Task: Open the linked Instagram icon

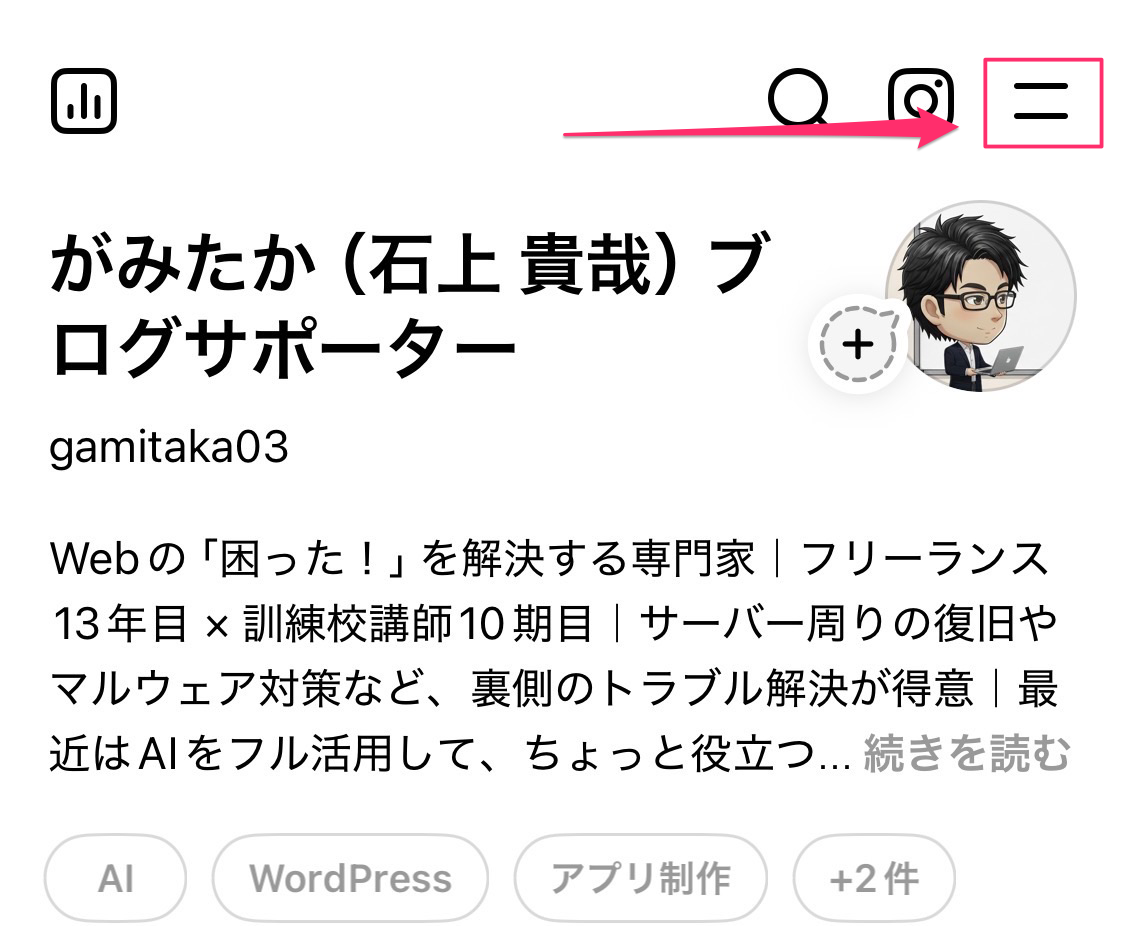Action: click(921, 97)
